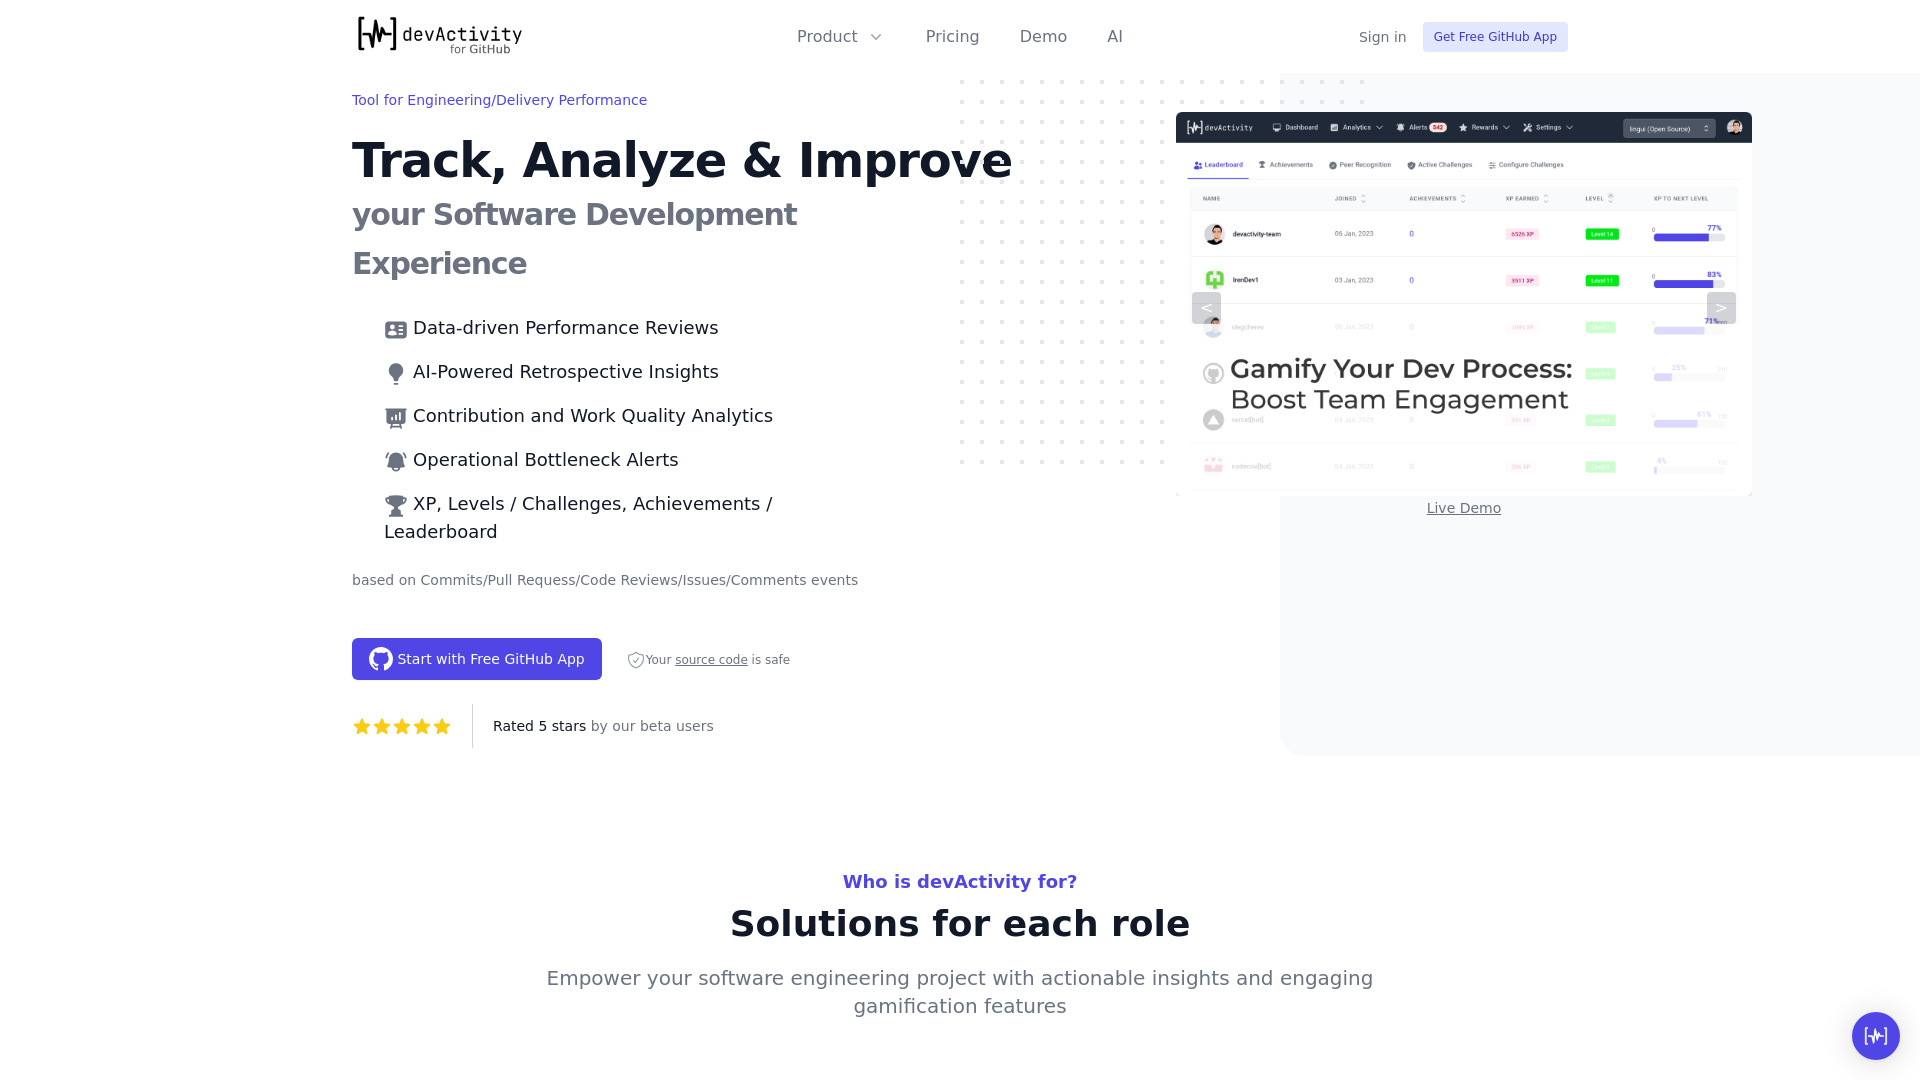The width and height of the screenshot is (1920, 1080).
Task: Click the Contribution and Work Quality Analytics icon
Action: coord(396,417)
